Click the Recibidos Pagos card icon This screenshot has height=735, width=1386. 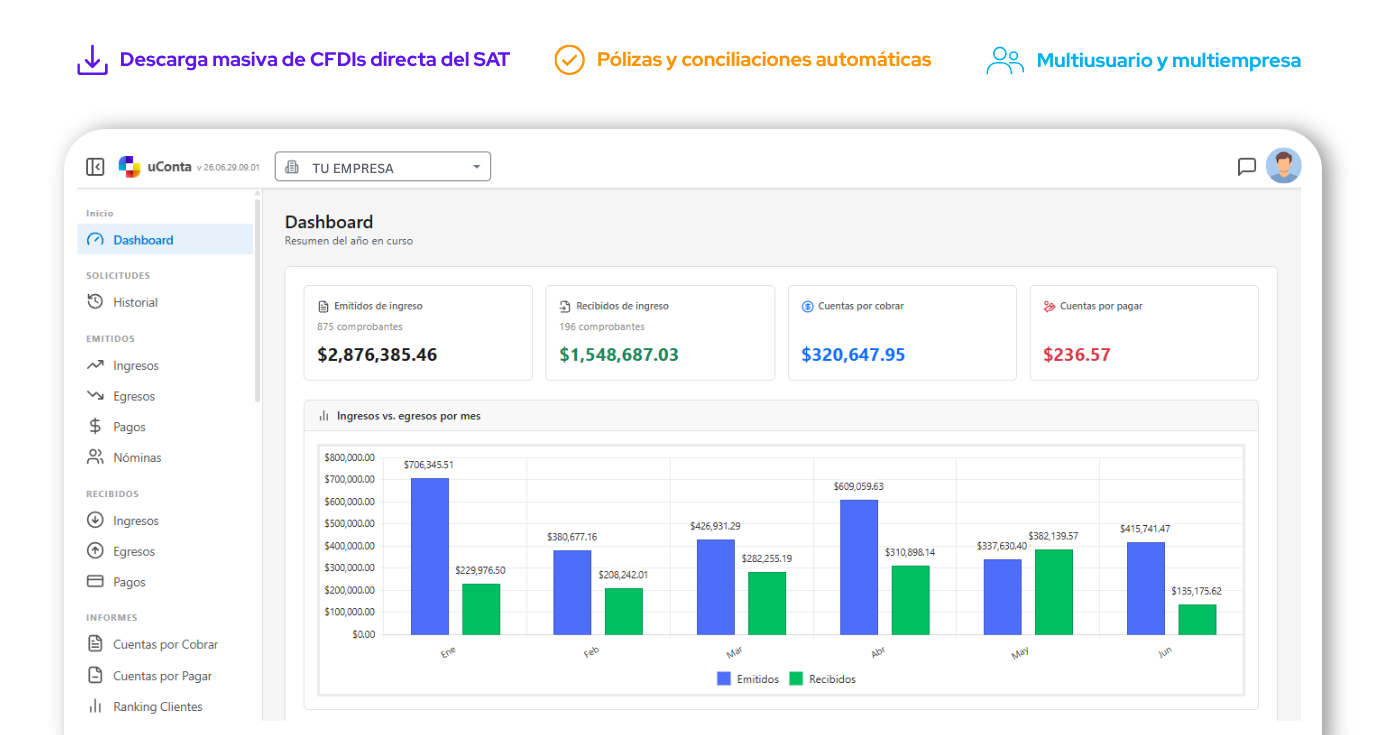coord(95,582)
